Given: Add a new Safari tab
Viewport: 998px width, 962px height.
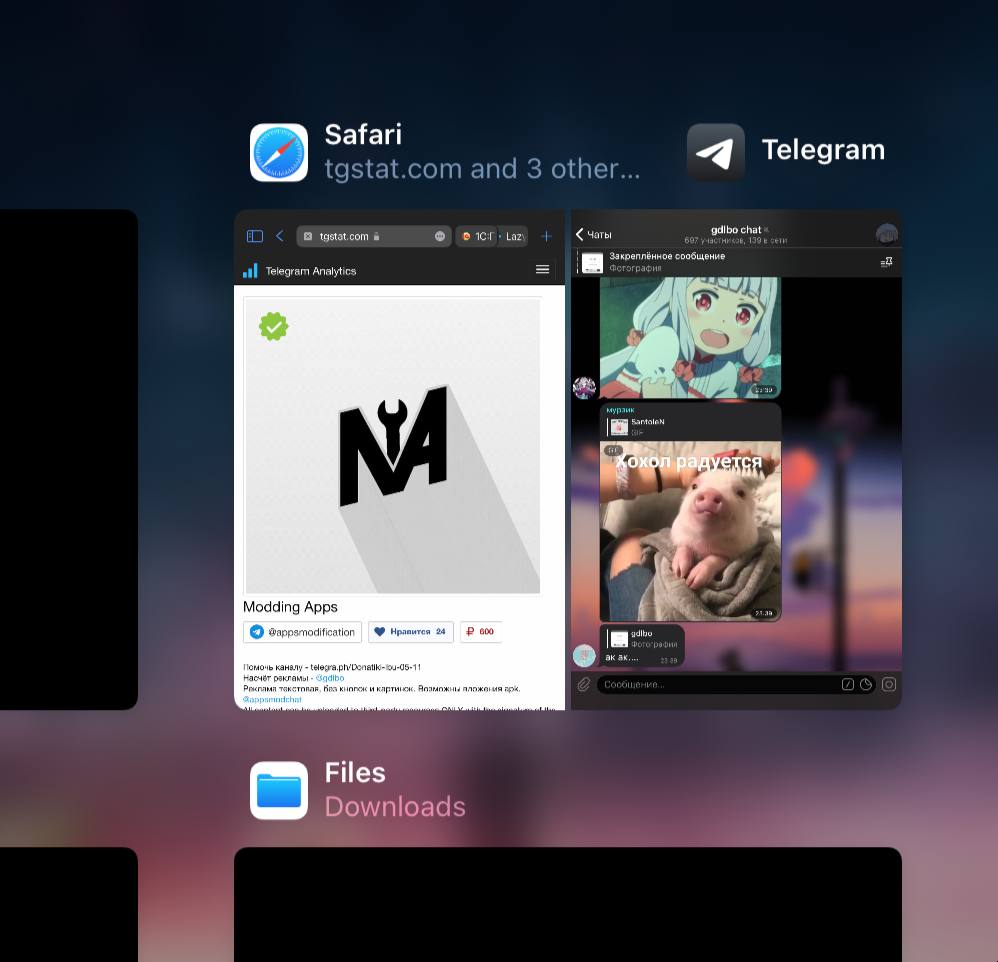Looking at the screenshot, I should (546, 236).
